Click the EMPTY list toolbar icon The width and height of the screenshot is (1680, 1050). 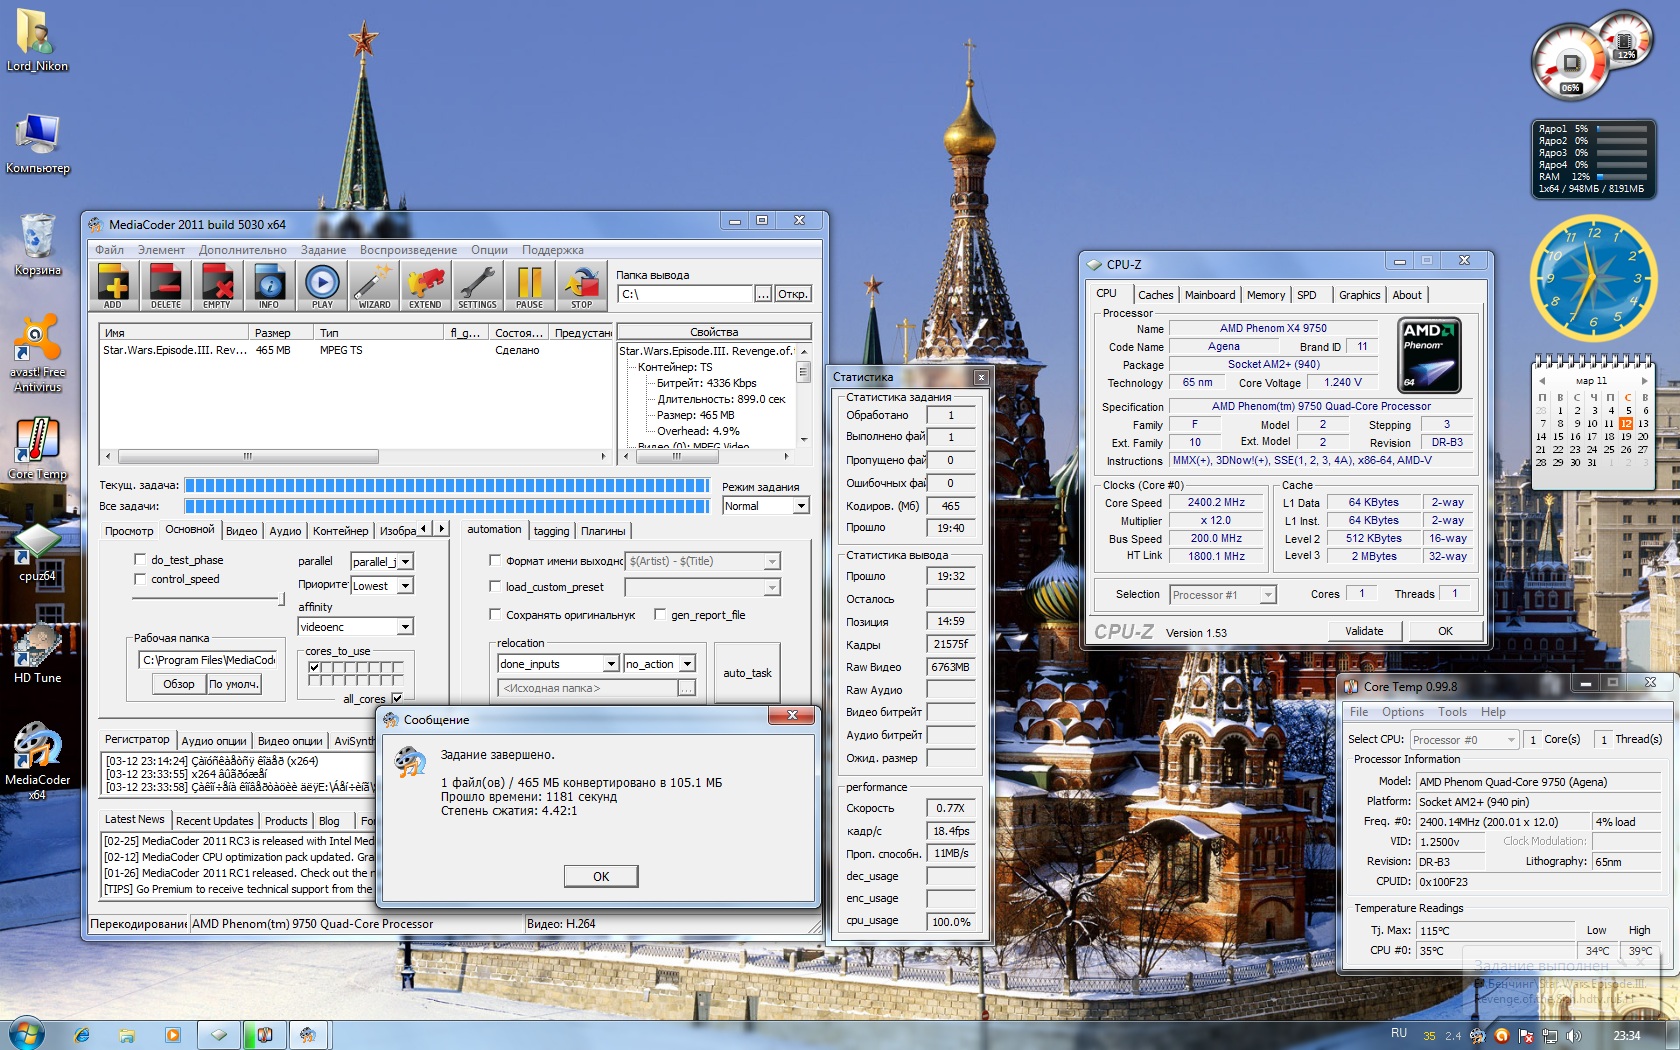[x=217, y=286]
